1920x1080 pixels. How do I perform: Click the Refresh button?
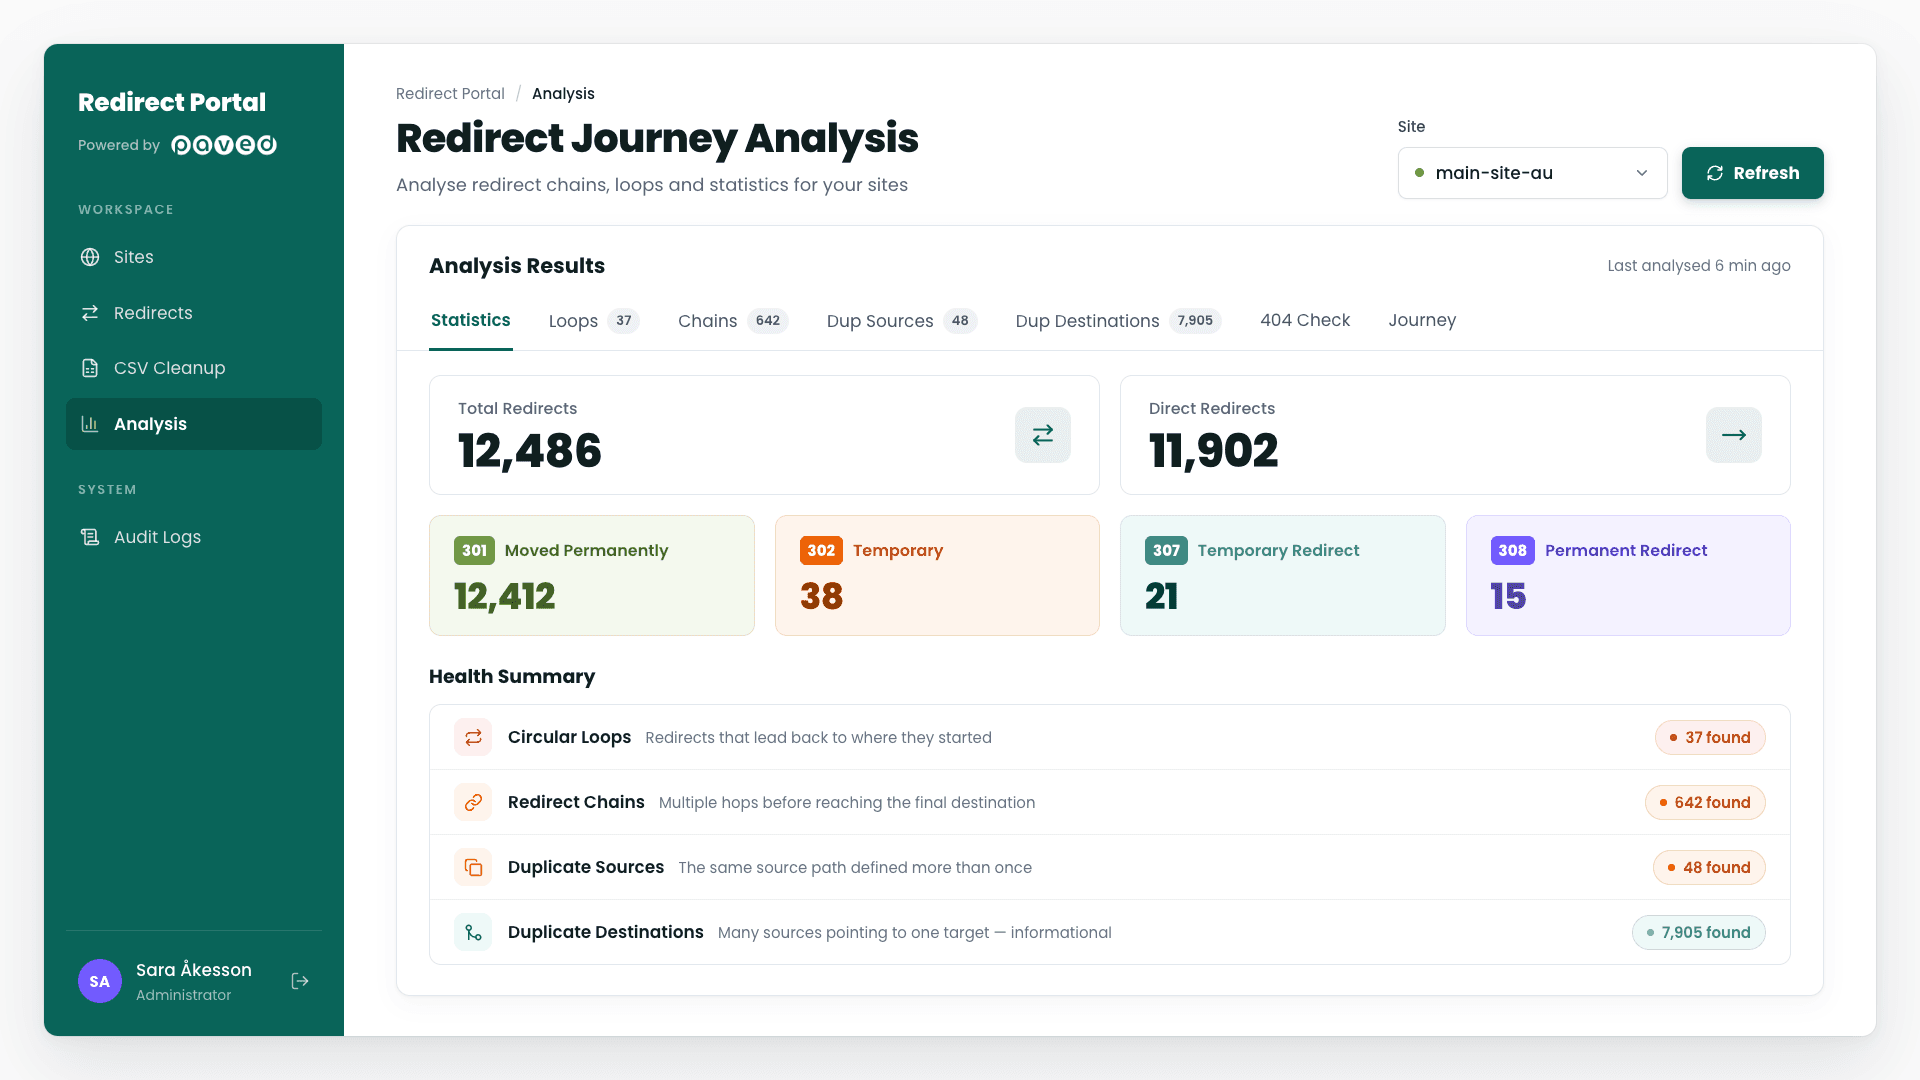pyautogui.click(x=1752, y=173)
